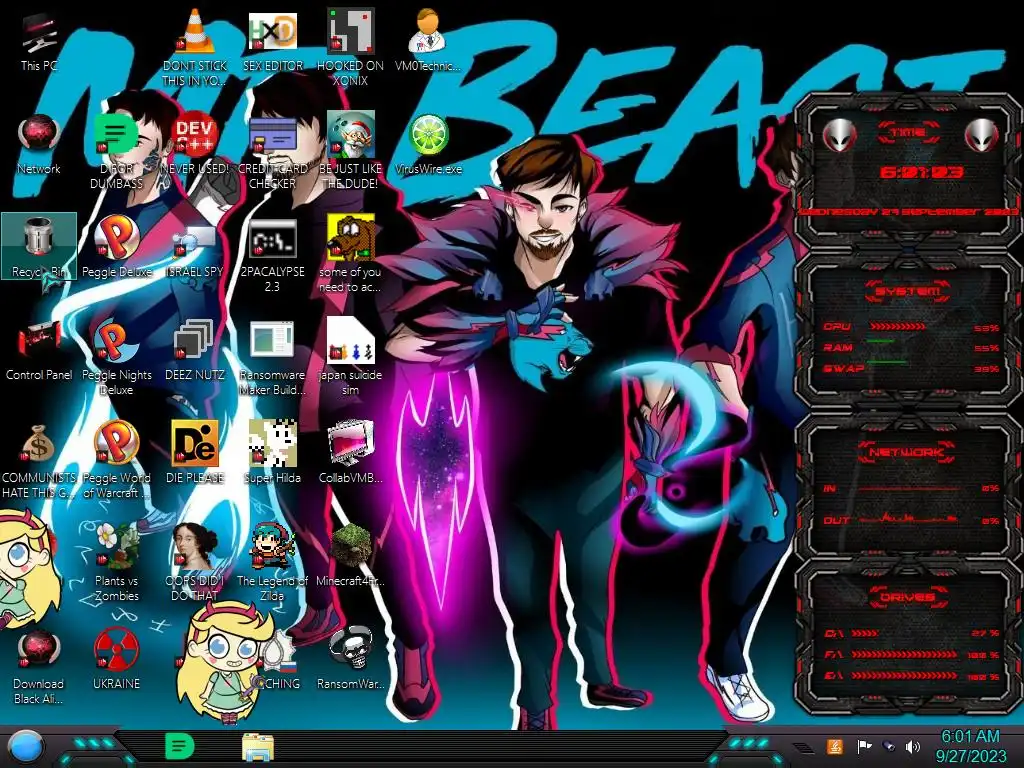The image size is (1024, 768).
Task: Open the green DIFOR DUMBASS shortcut icon
Action: tap(116, 135)
